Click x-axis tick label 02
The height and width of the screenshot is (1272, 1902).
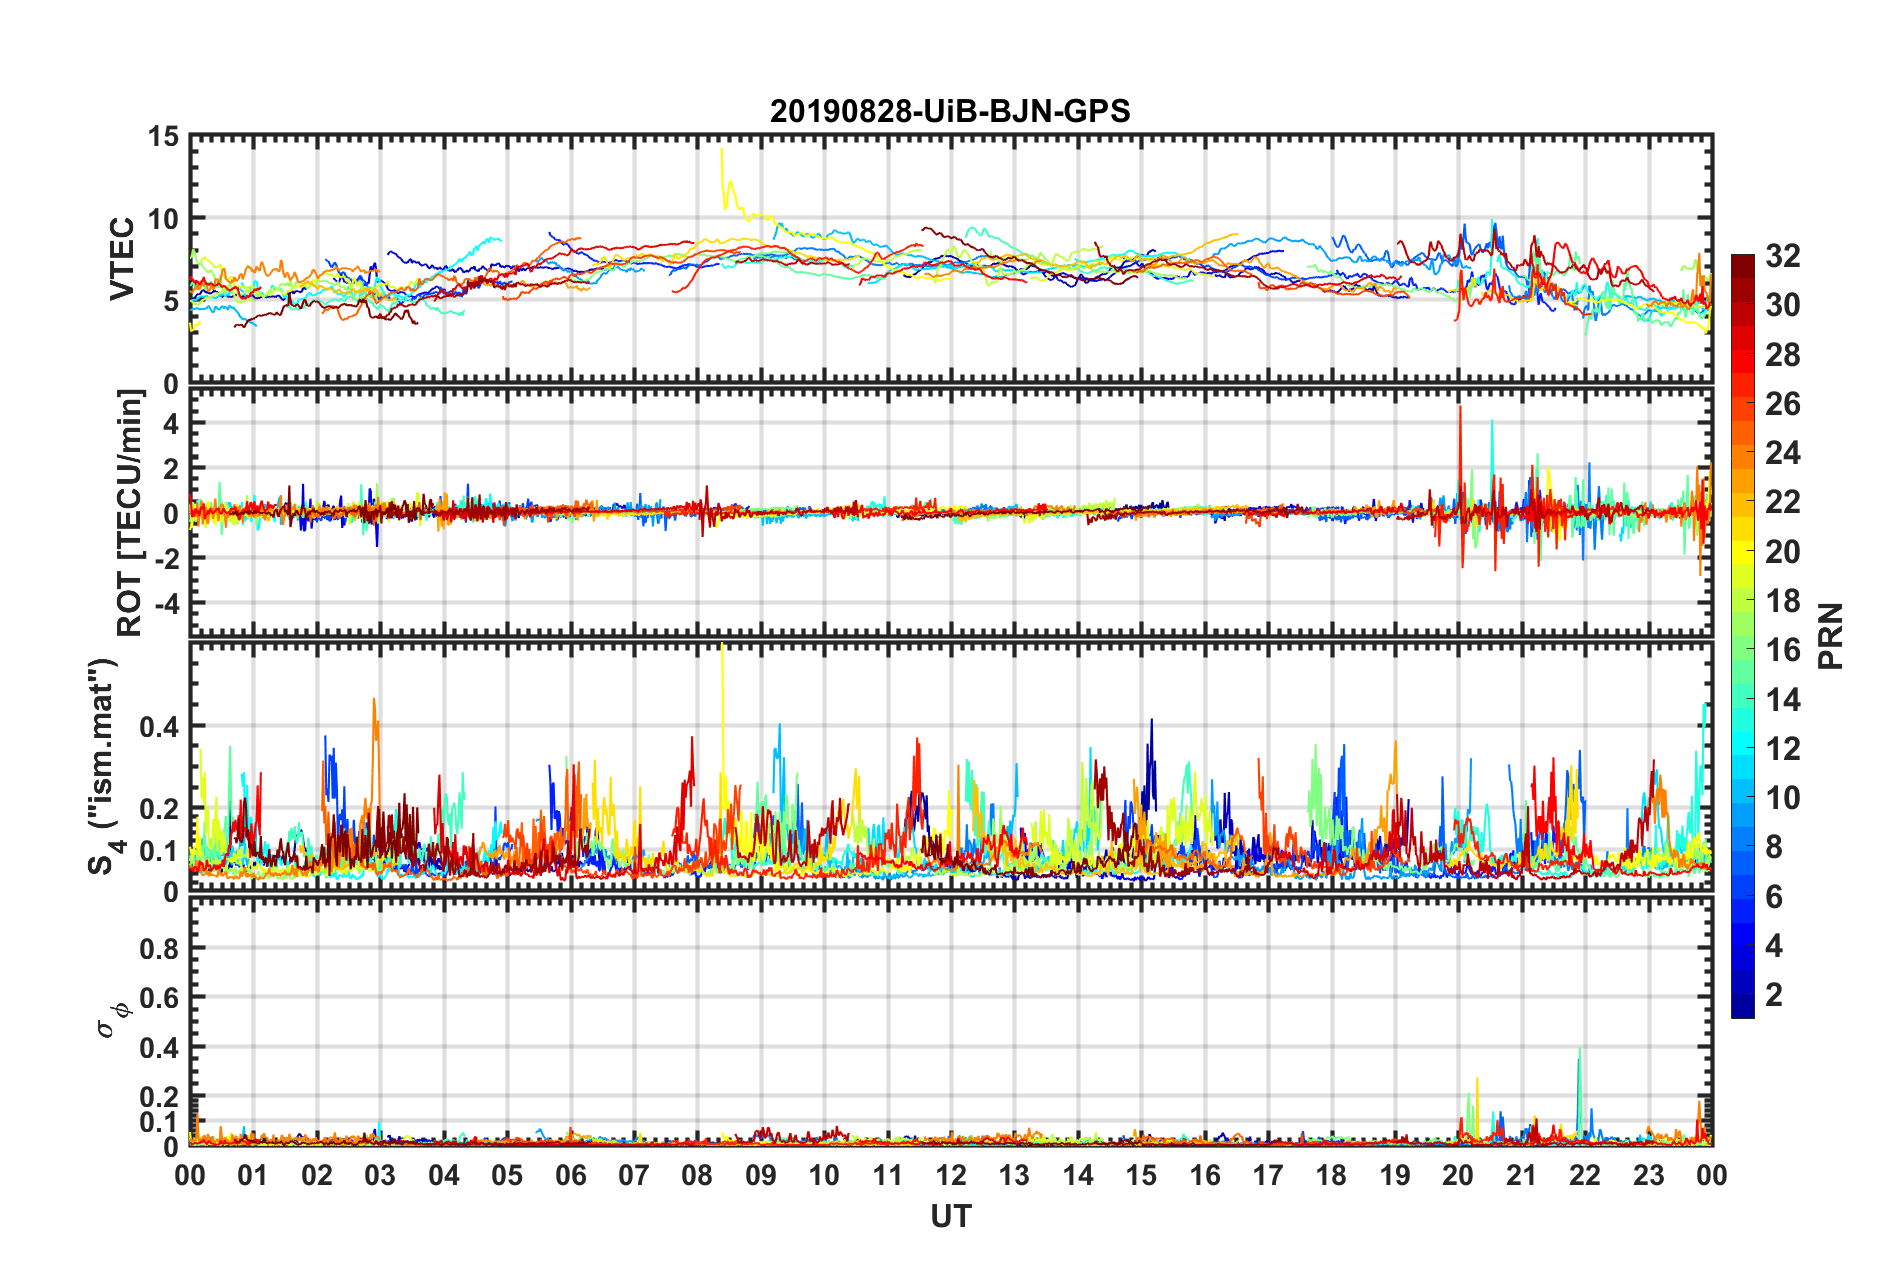pyautogui.click(x=317, y=1175)
